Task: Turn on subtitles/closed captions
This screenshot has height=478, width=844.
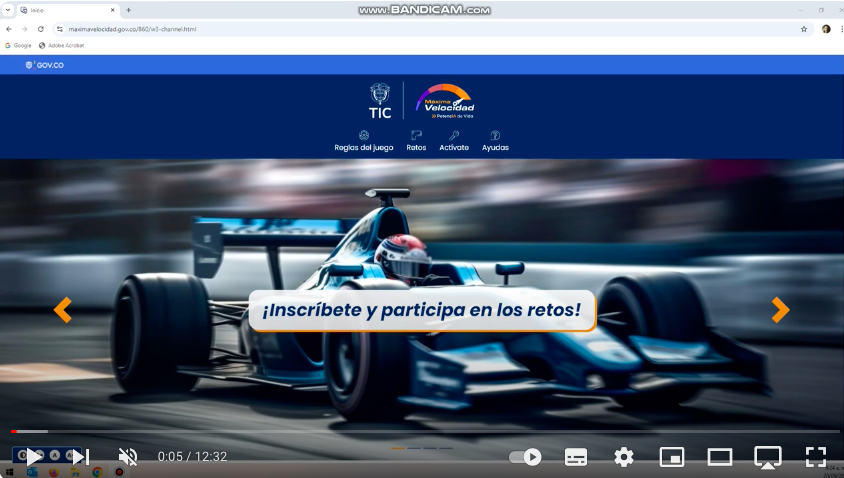Action: click(576, 457)
